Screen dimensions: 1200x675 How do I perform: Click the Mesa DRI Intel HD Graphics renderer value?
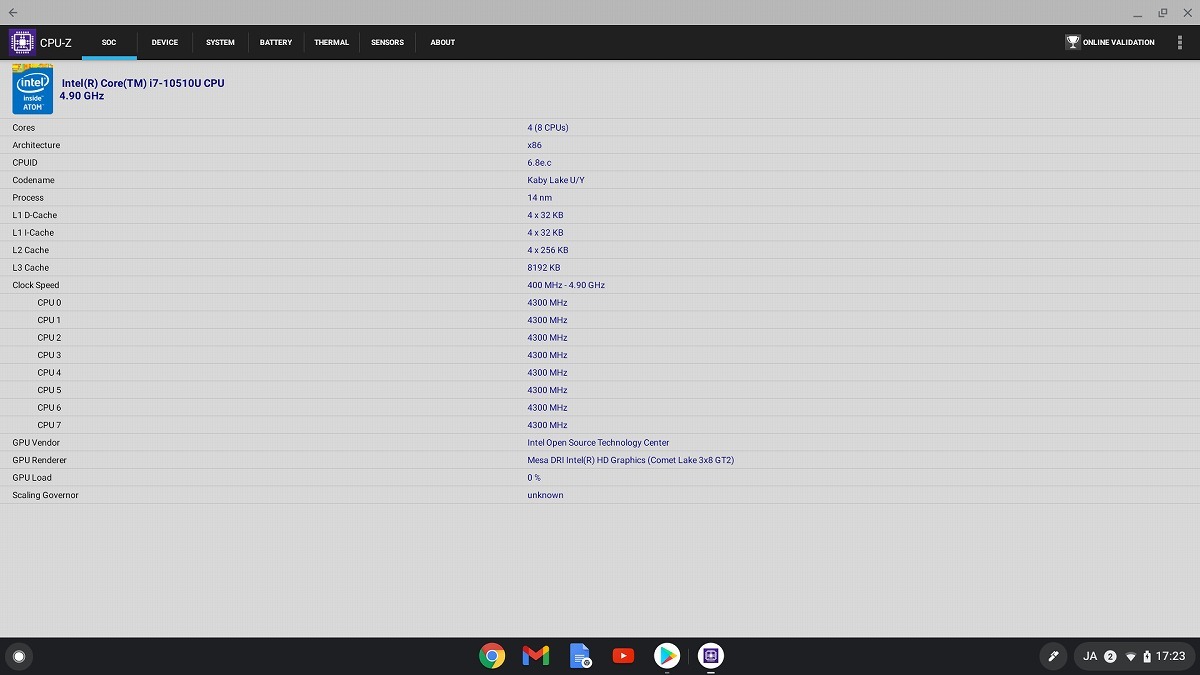[631, 460]
